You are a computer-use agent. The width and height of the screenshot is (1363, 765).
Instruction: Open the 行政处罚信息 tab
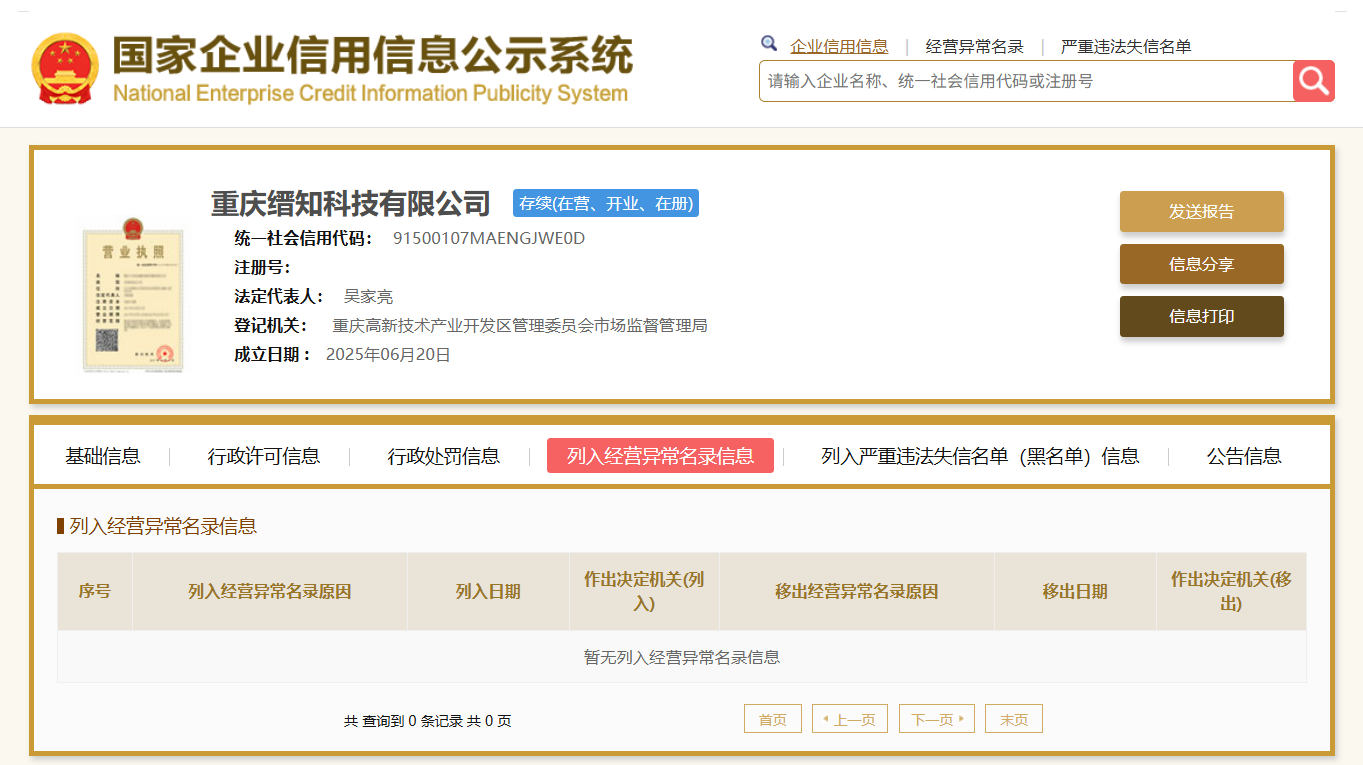[444, 456]
